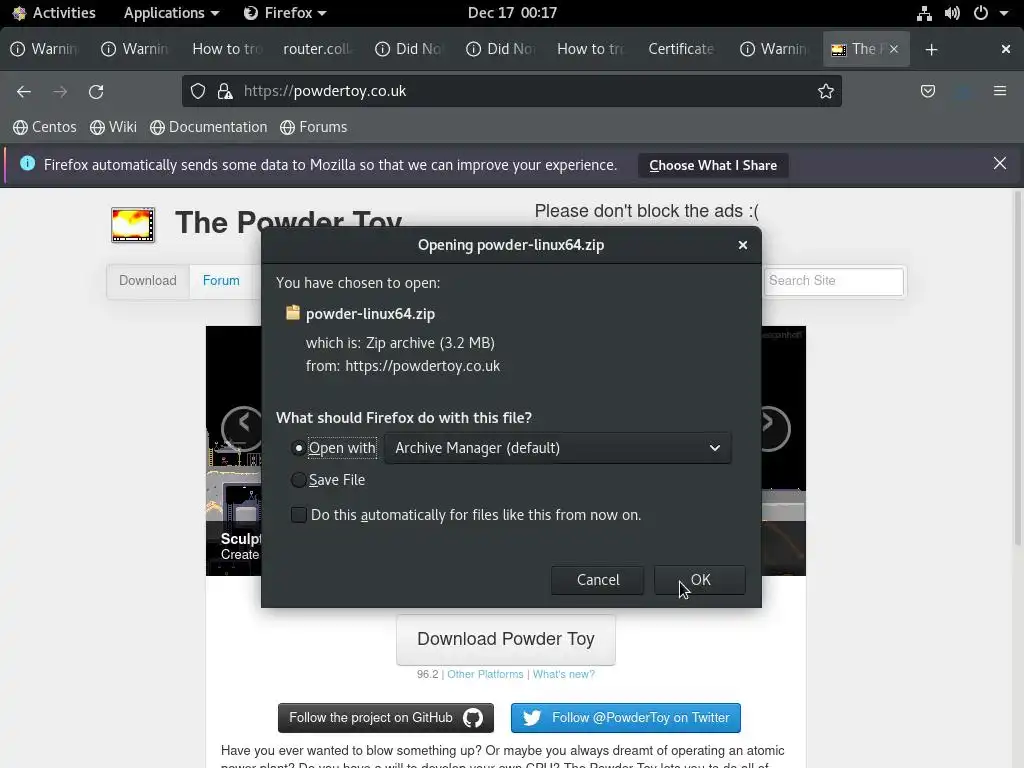Close the Powder Toy browser tab
Image resolution: width=1024 pixels, height=768 pixels.
(x=893, y=49)
